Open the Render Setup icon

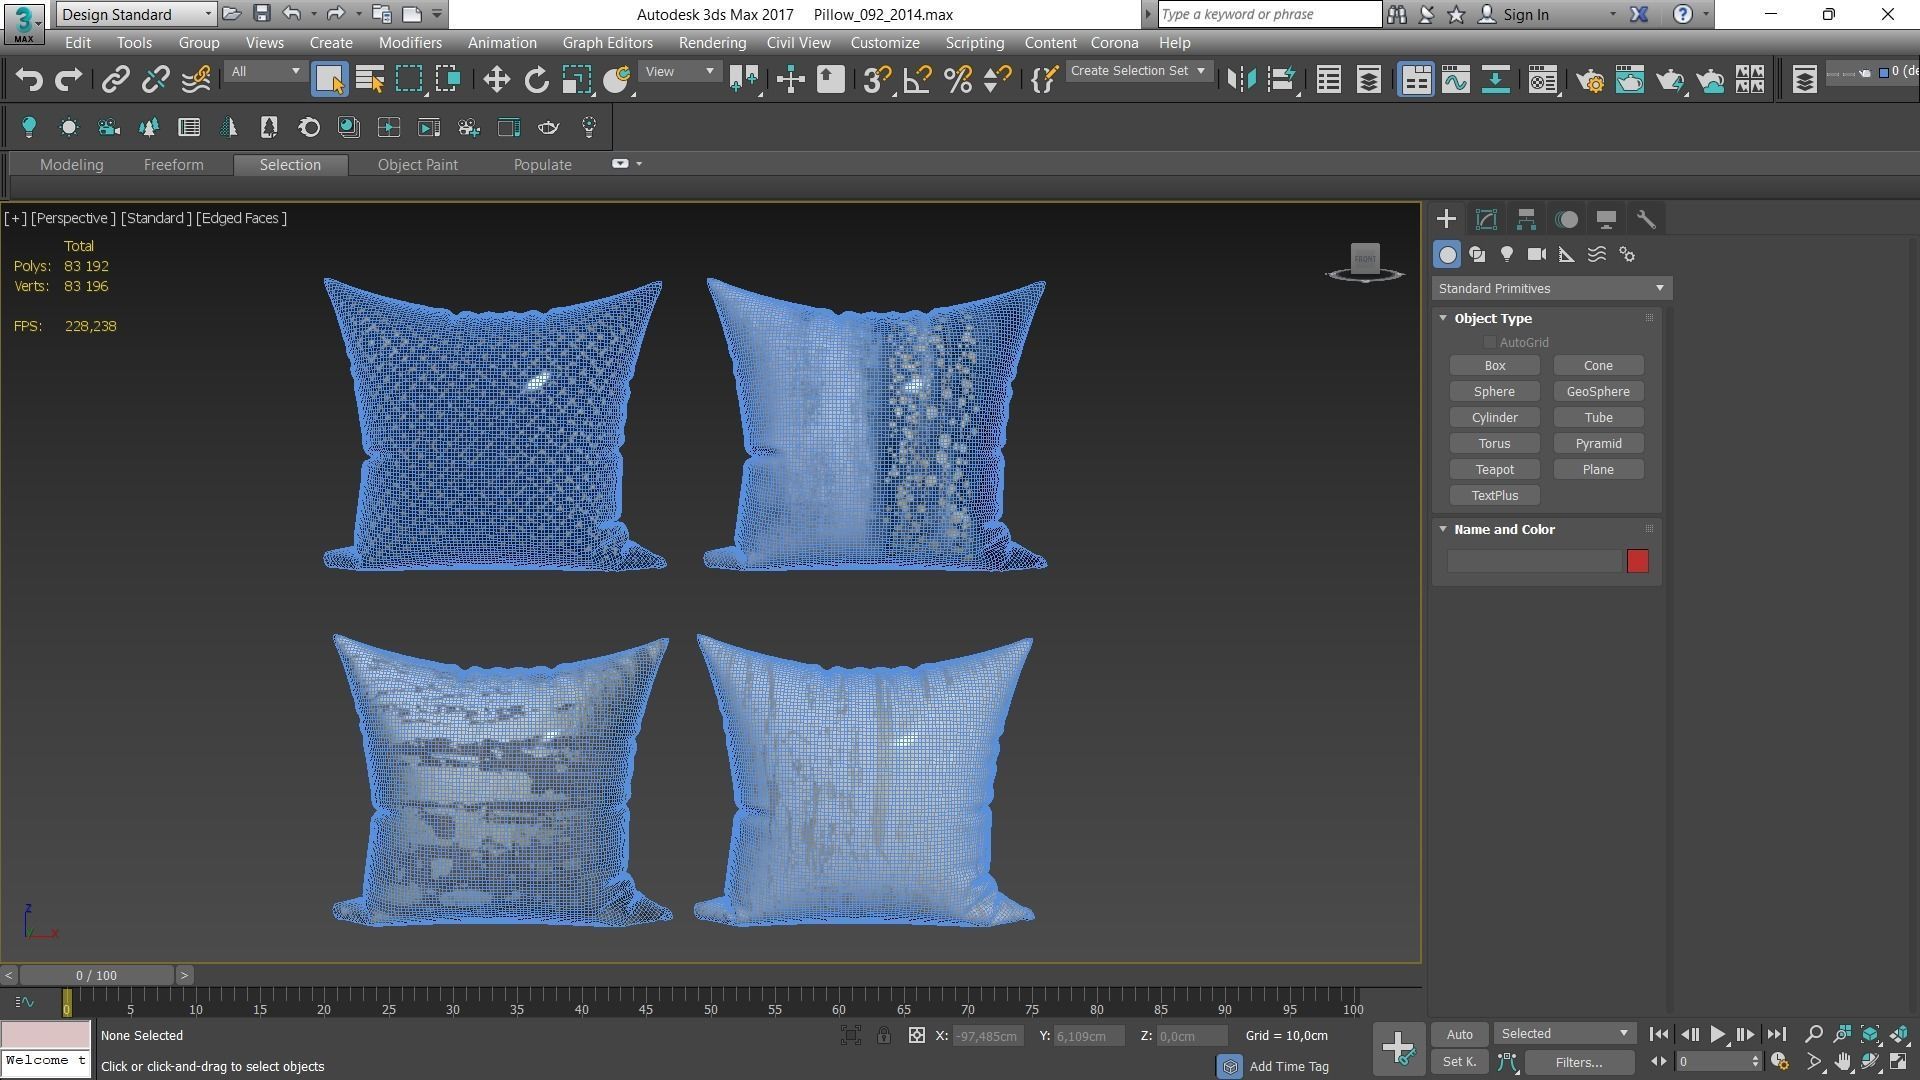pos(1590,80)
